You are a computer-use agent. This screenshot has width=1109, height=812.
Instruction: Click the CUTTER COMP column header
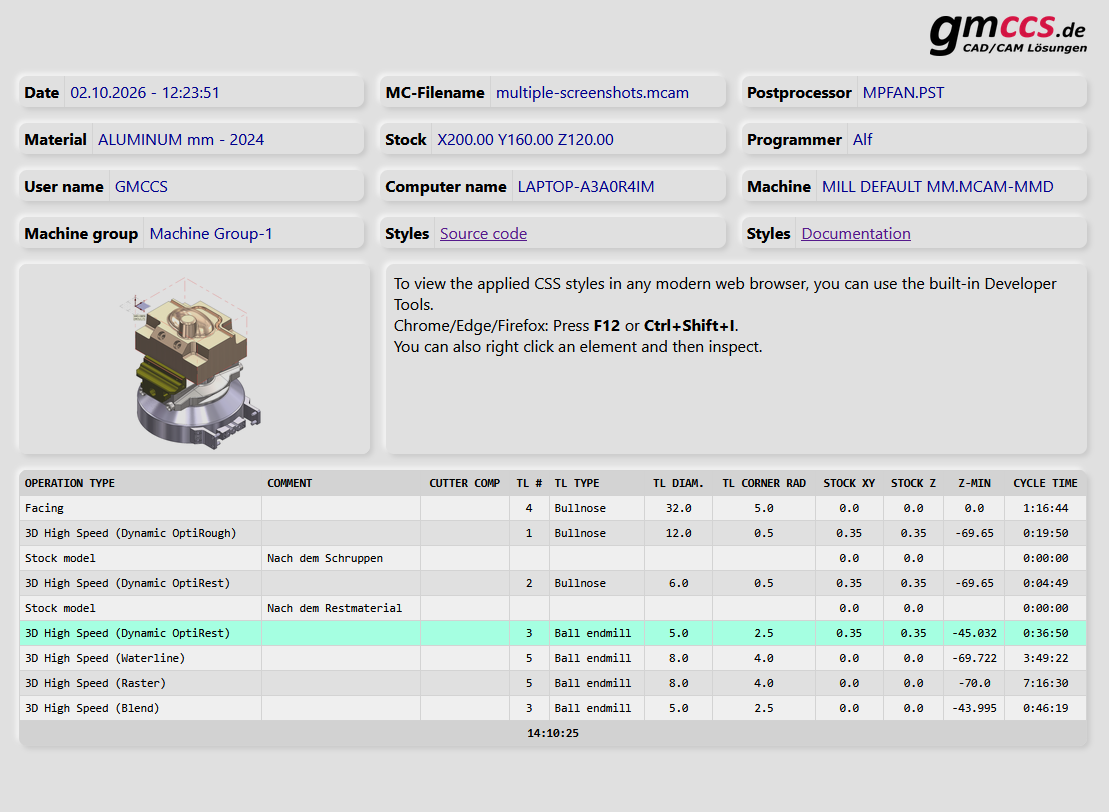(x=465, y=483)
